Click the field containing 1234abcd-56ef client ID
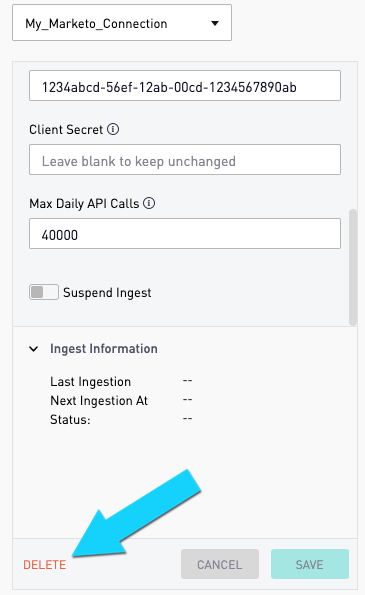Image resolution: width=365 pixels, height=595 pixels. 185,85
